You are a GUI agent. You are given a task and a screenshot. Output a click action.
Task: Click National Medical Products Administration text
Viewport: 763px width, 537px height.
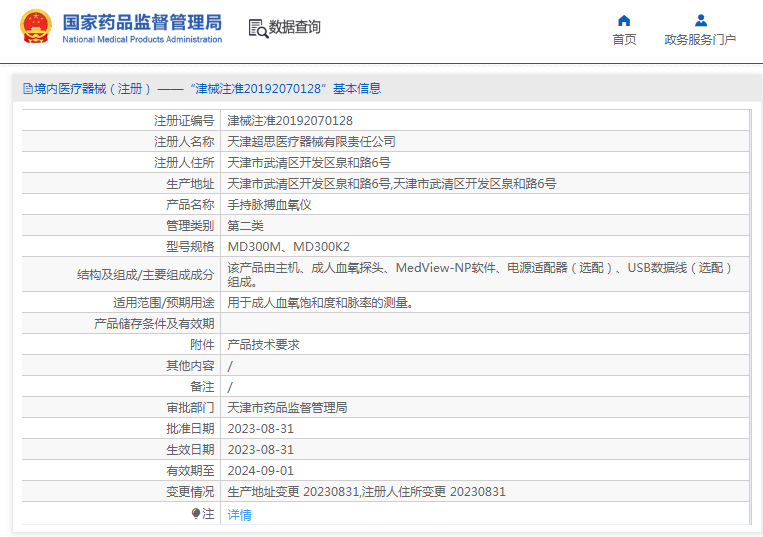[142, 39]
